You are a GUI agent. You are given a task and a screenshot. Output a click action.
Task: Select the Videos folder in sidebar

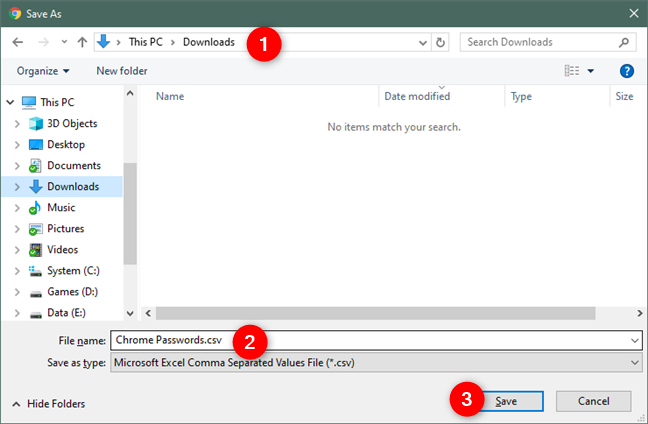(62, 249)
